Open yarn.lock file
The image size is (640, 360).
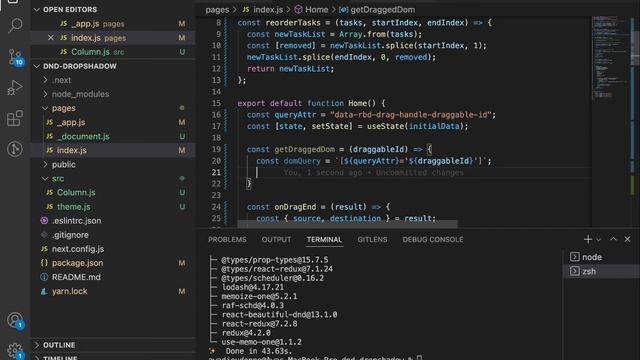coord(113,291)
